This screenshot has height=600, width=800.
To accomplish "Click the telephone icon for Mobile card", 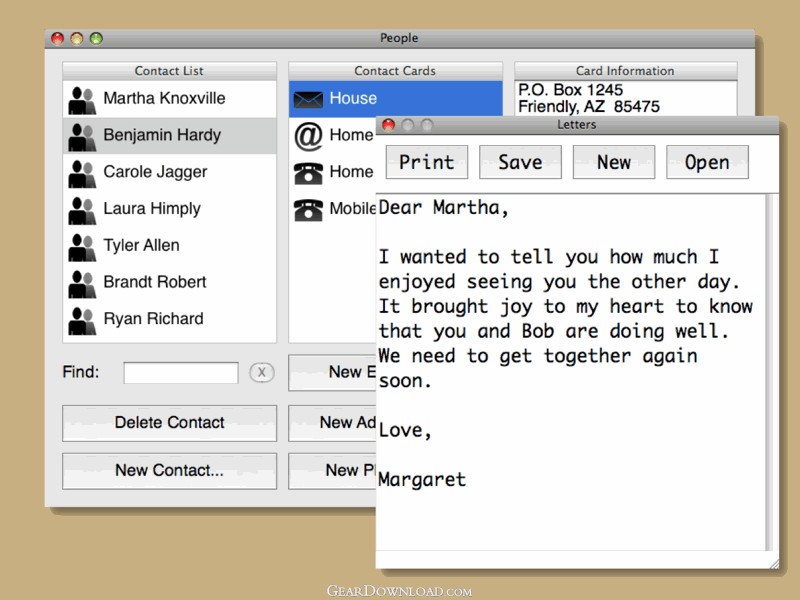I will (x=308, y=209).
